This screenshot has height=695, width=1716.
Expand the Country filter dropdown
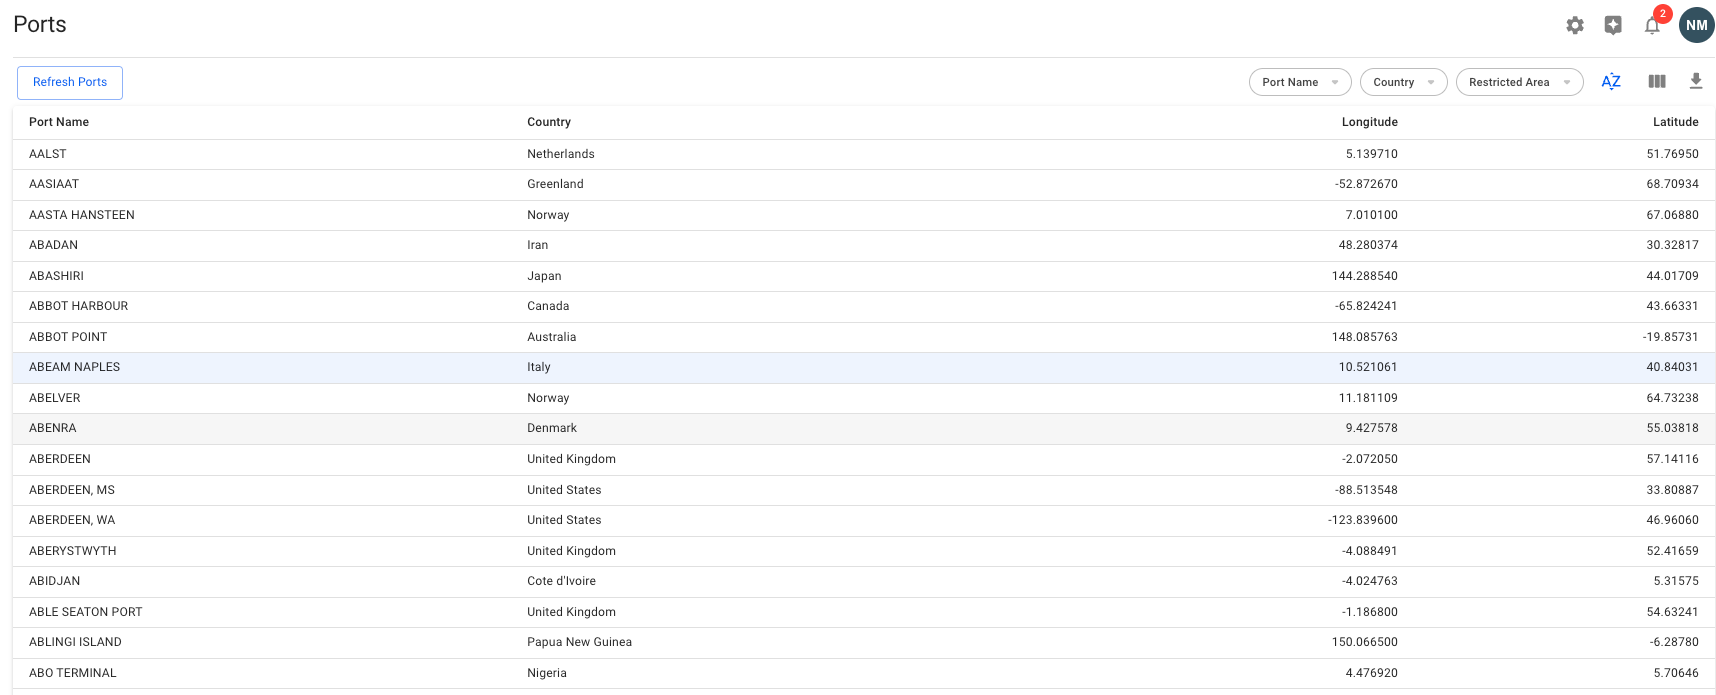(1403, 82)
